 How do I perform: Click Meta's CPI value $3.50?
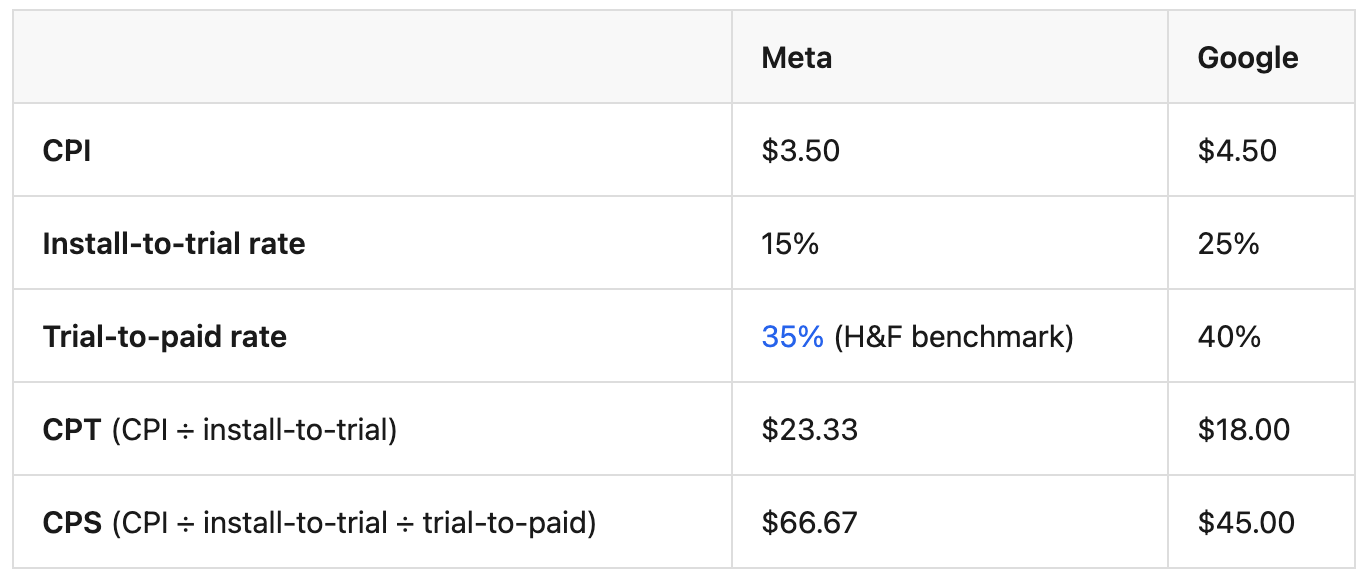(801, 151)
